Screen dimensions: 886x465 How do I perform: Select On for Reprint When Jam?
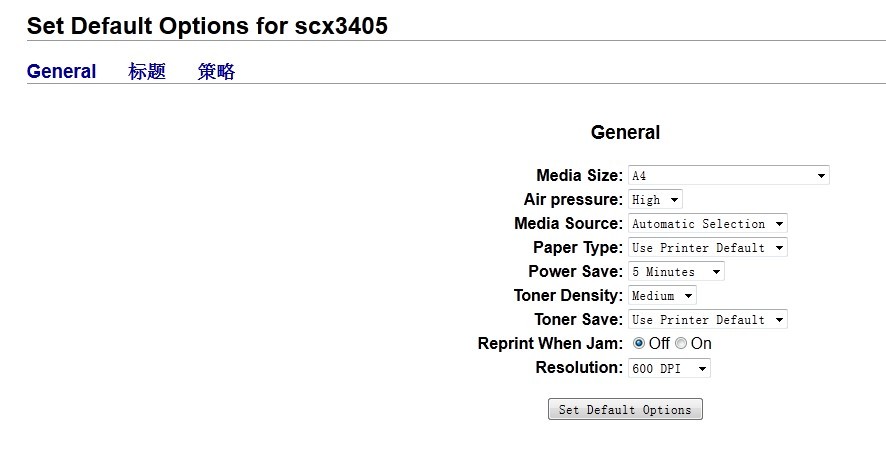[681, 344]
